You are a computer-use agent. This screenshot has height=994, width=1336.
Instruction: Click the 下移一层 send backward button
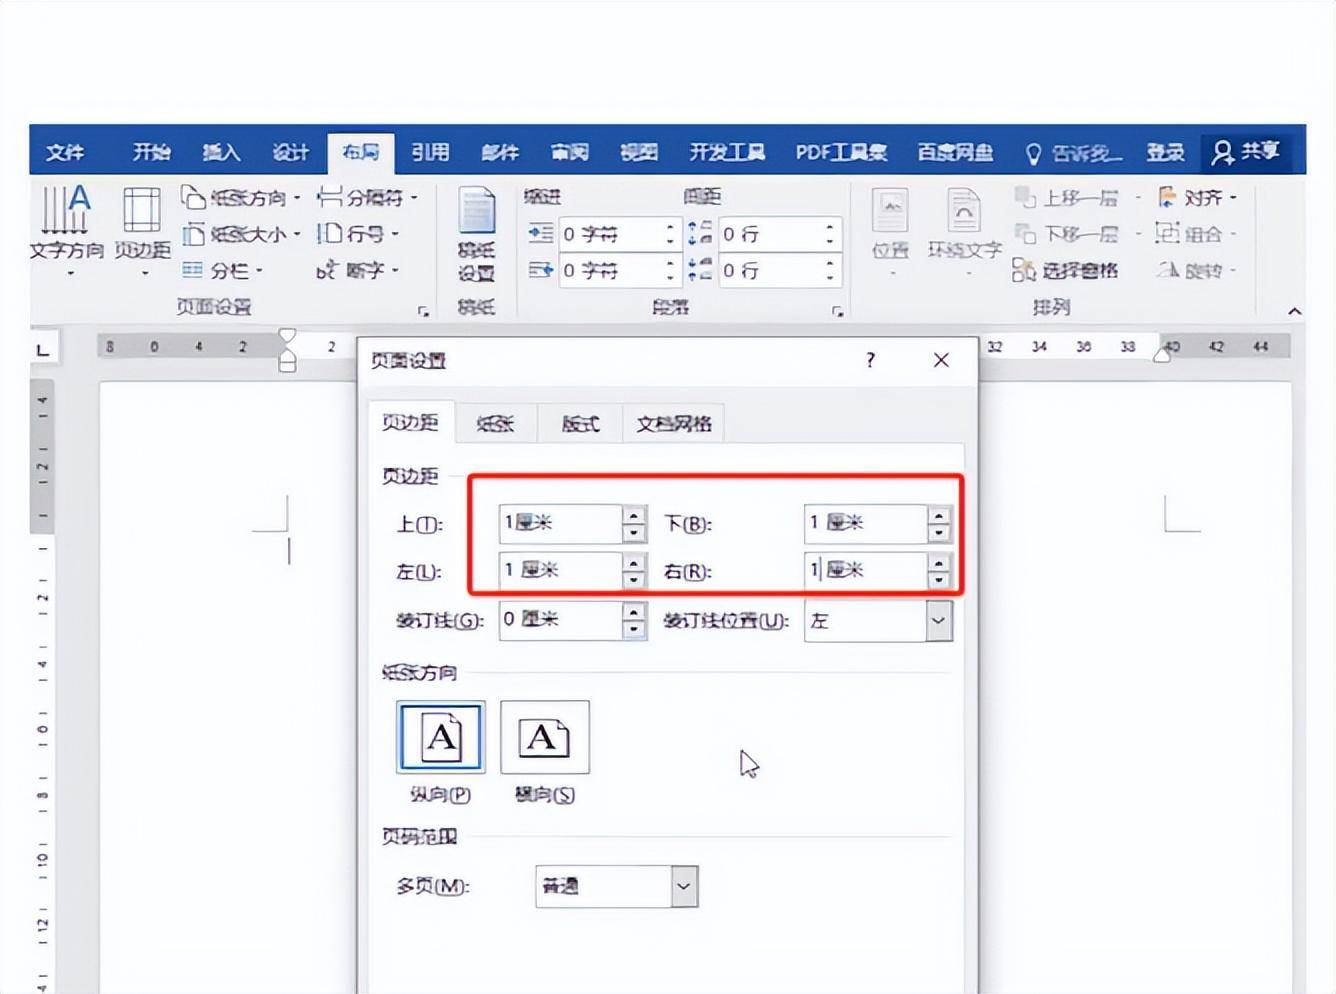pos(1076,234)
